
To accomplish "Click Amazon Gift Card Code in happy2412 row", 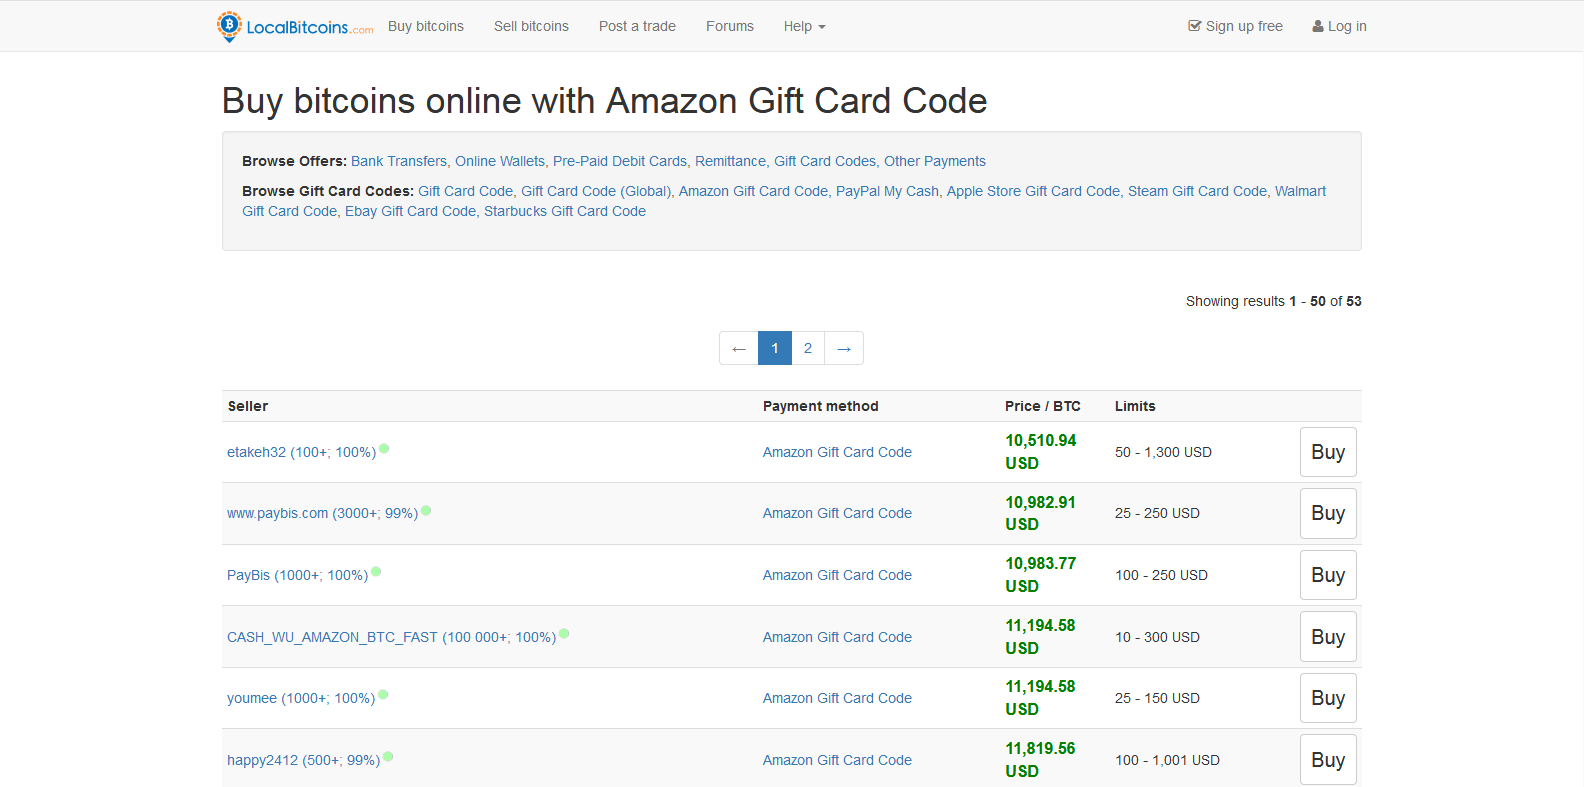I will [837, 760].
